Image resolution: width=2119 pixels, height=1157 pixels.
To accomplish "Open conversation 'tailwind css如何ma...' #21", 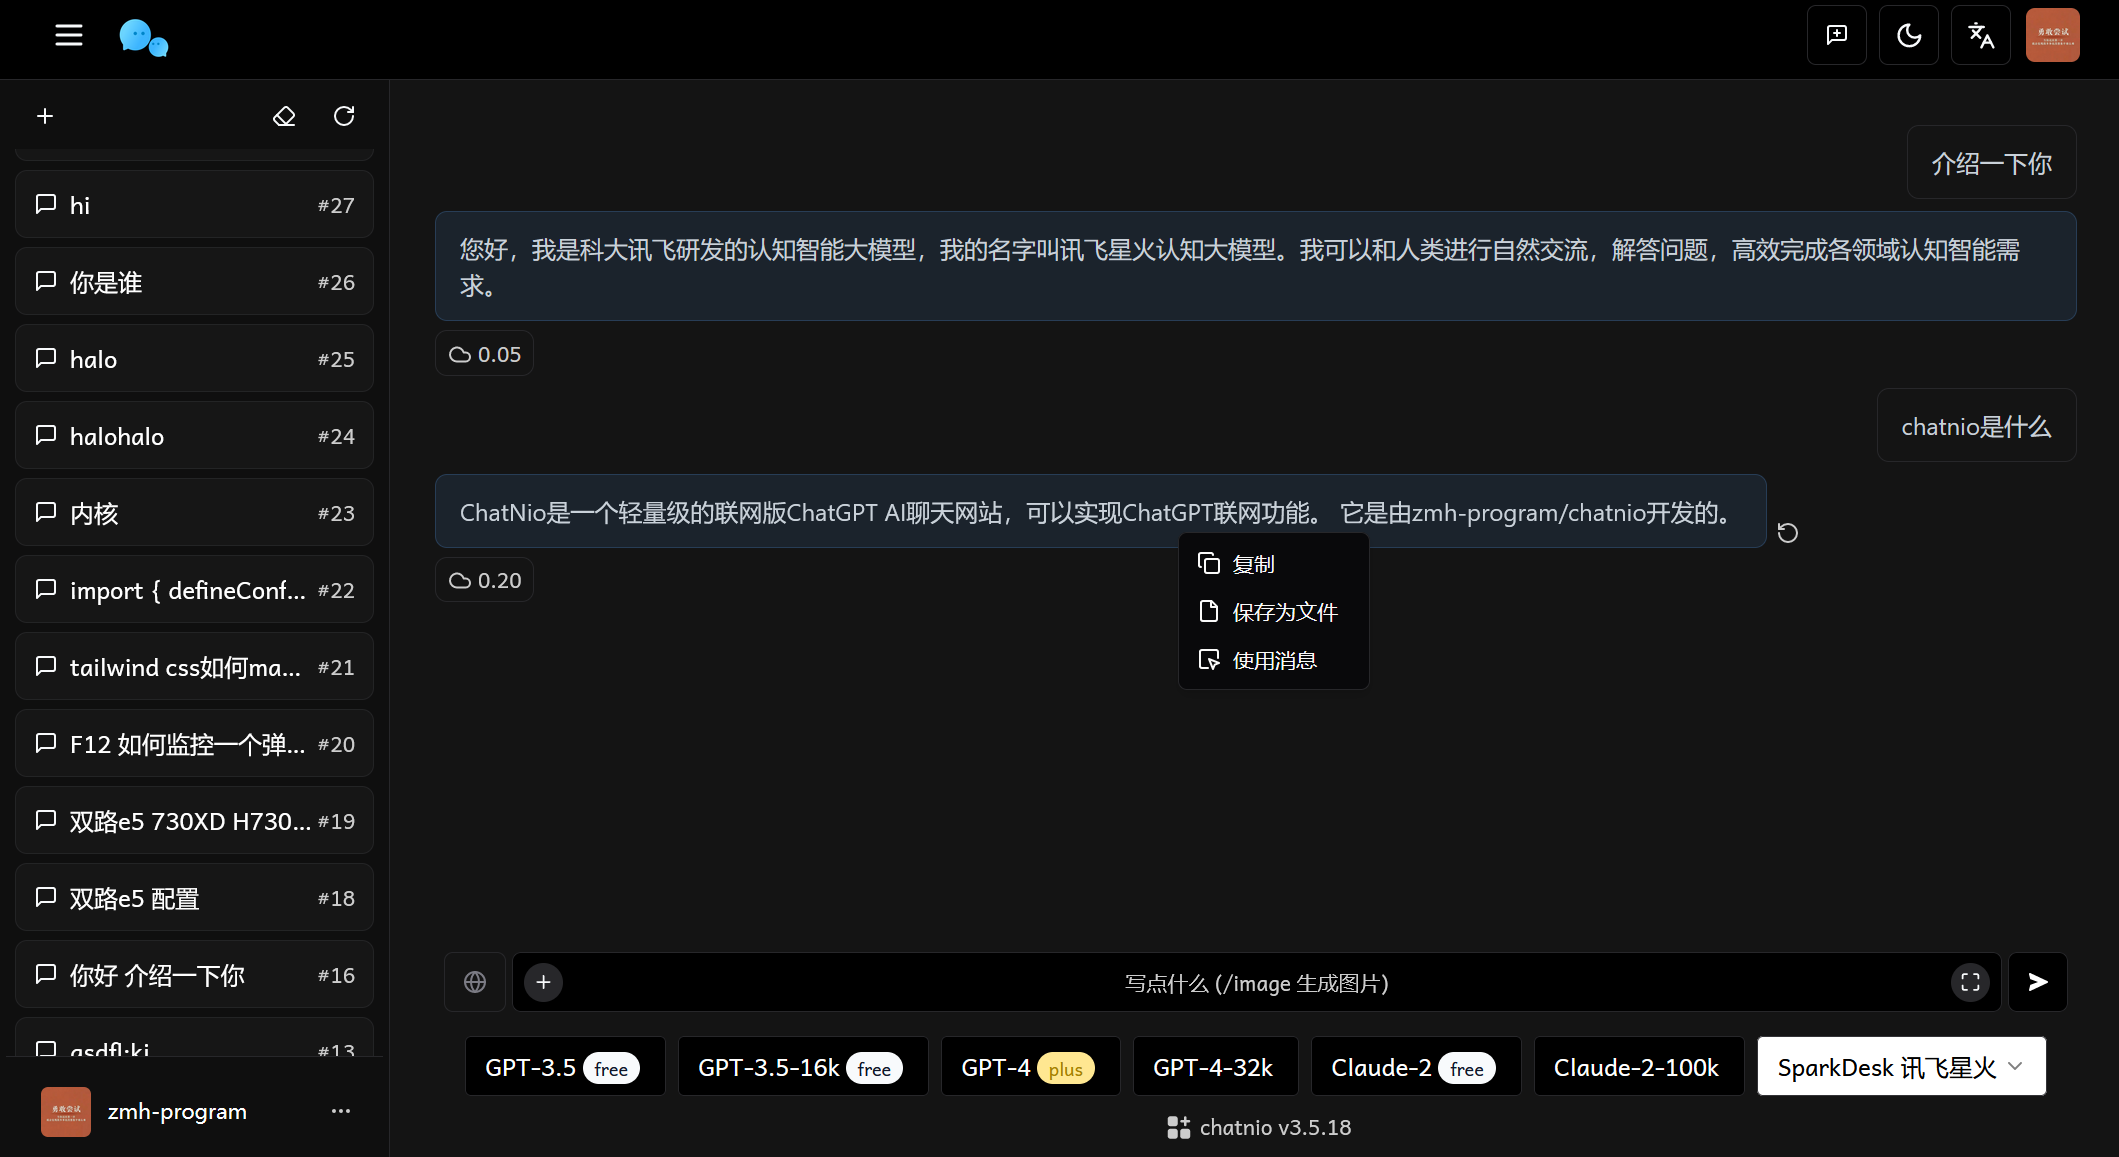I will tap(194, 667).
